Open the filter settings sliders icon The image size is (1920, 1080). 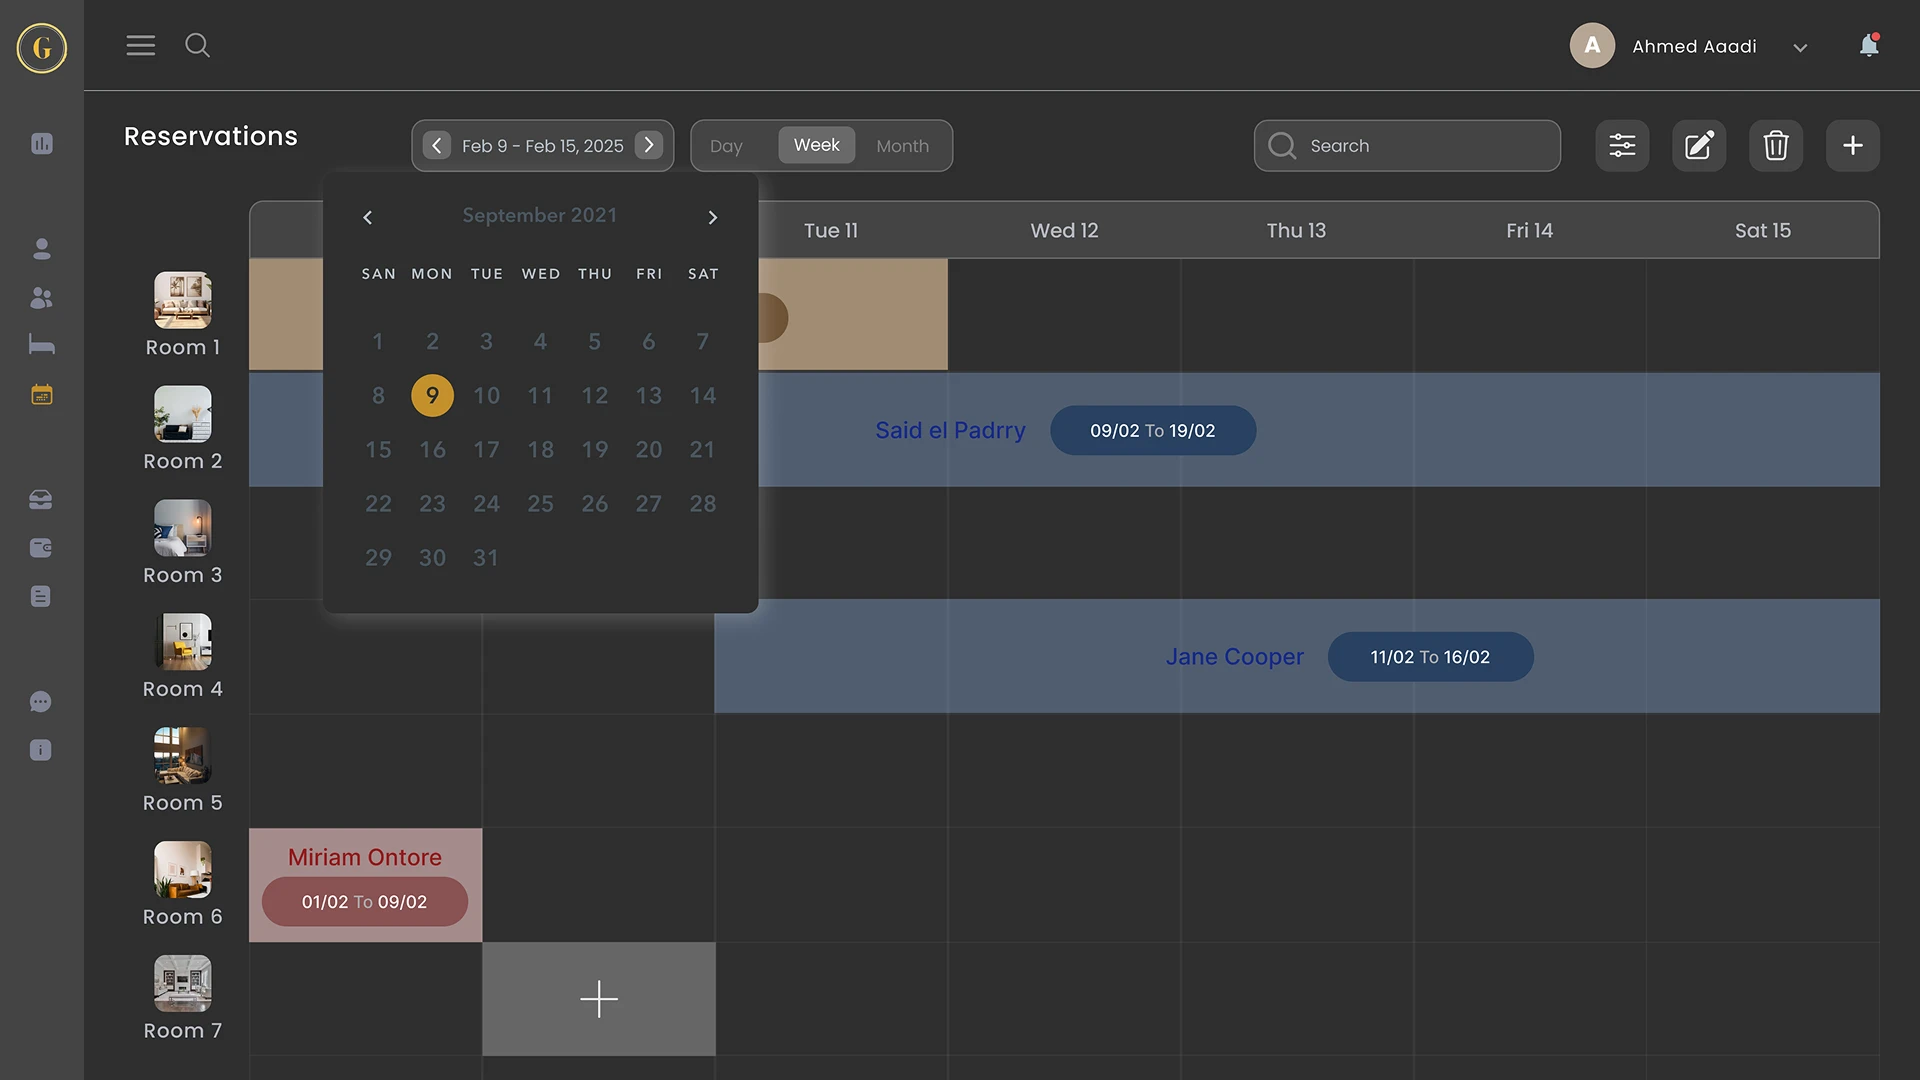tap(1622, 146)
